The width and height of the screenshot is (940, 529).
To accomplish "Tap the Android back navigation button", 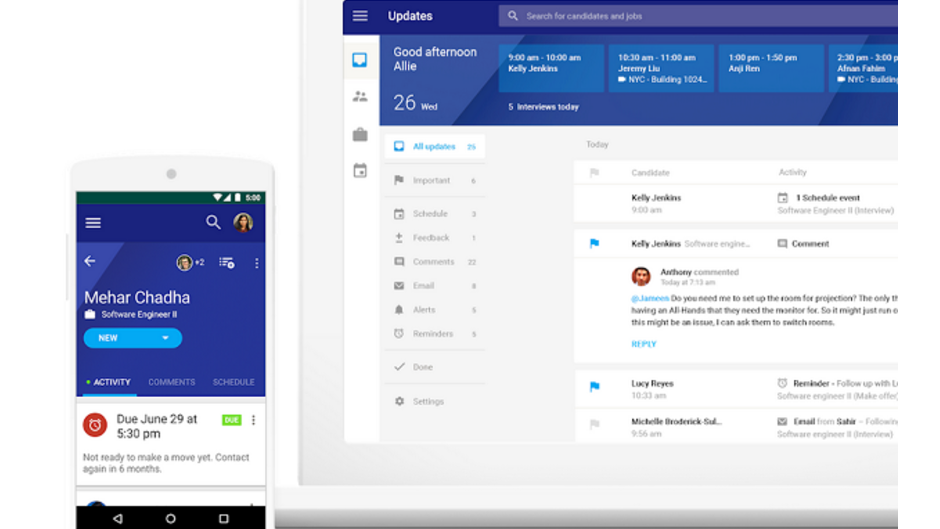I will pos(118,519).
